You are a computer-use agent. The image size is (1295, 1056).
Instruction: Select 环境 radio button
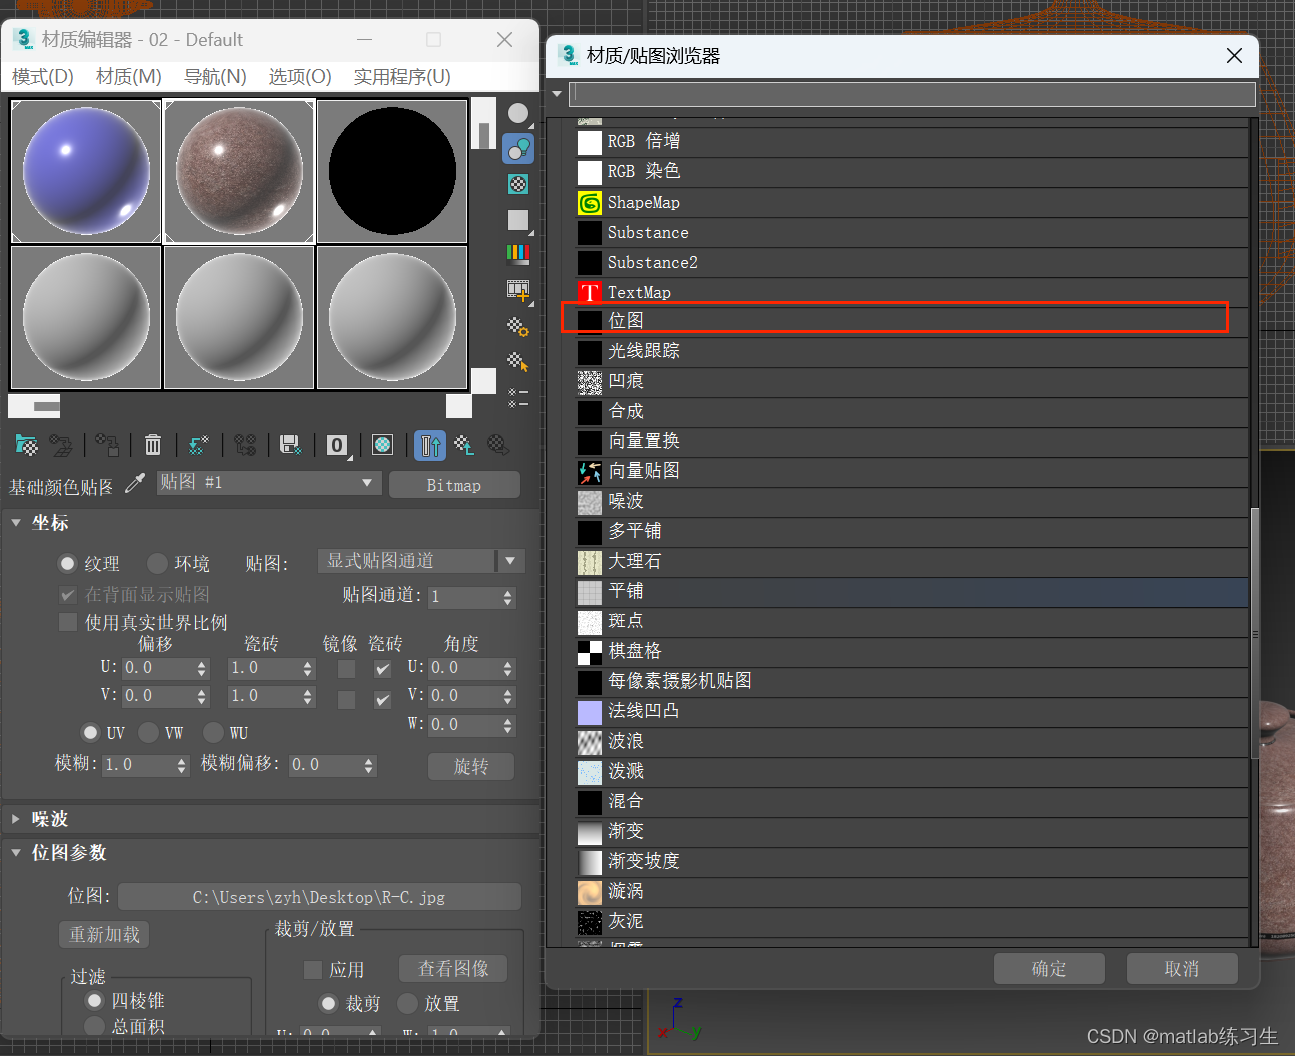click(157, 563)
